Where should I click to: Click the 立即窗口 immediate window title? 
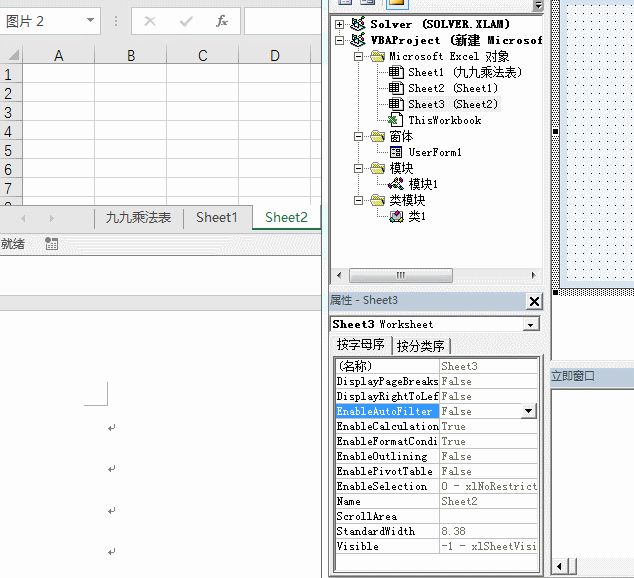coord(573,376)
